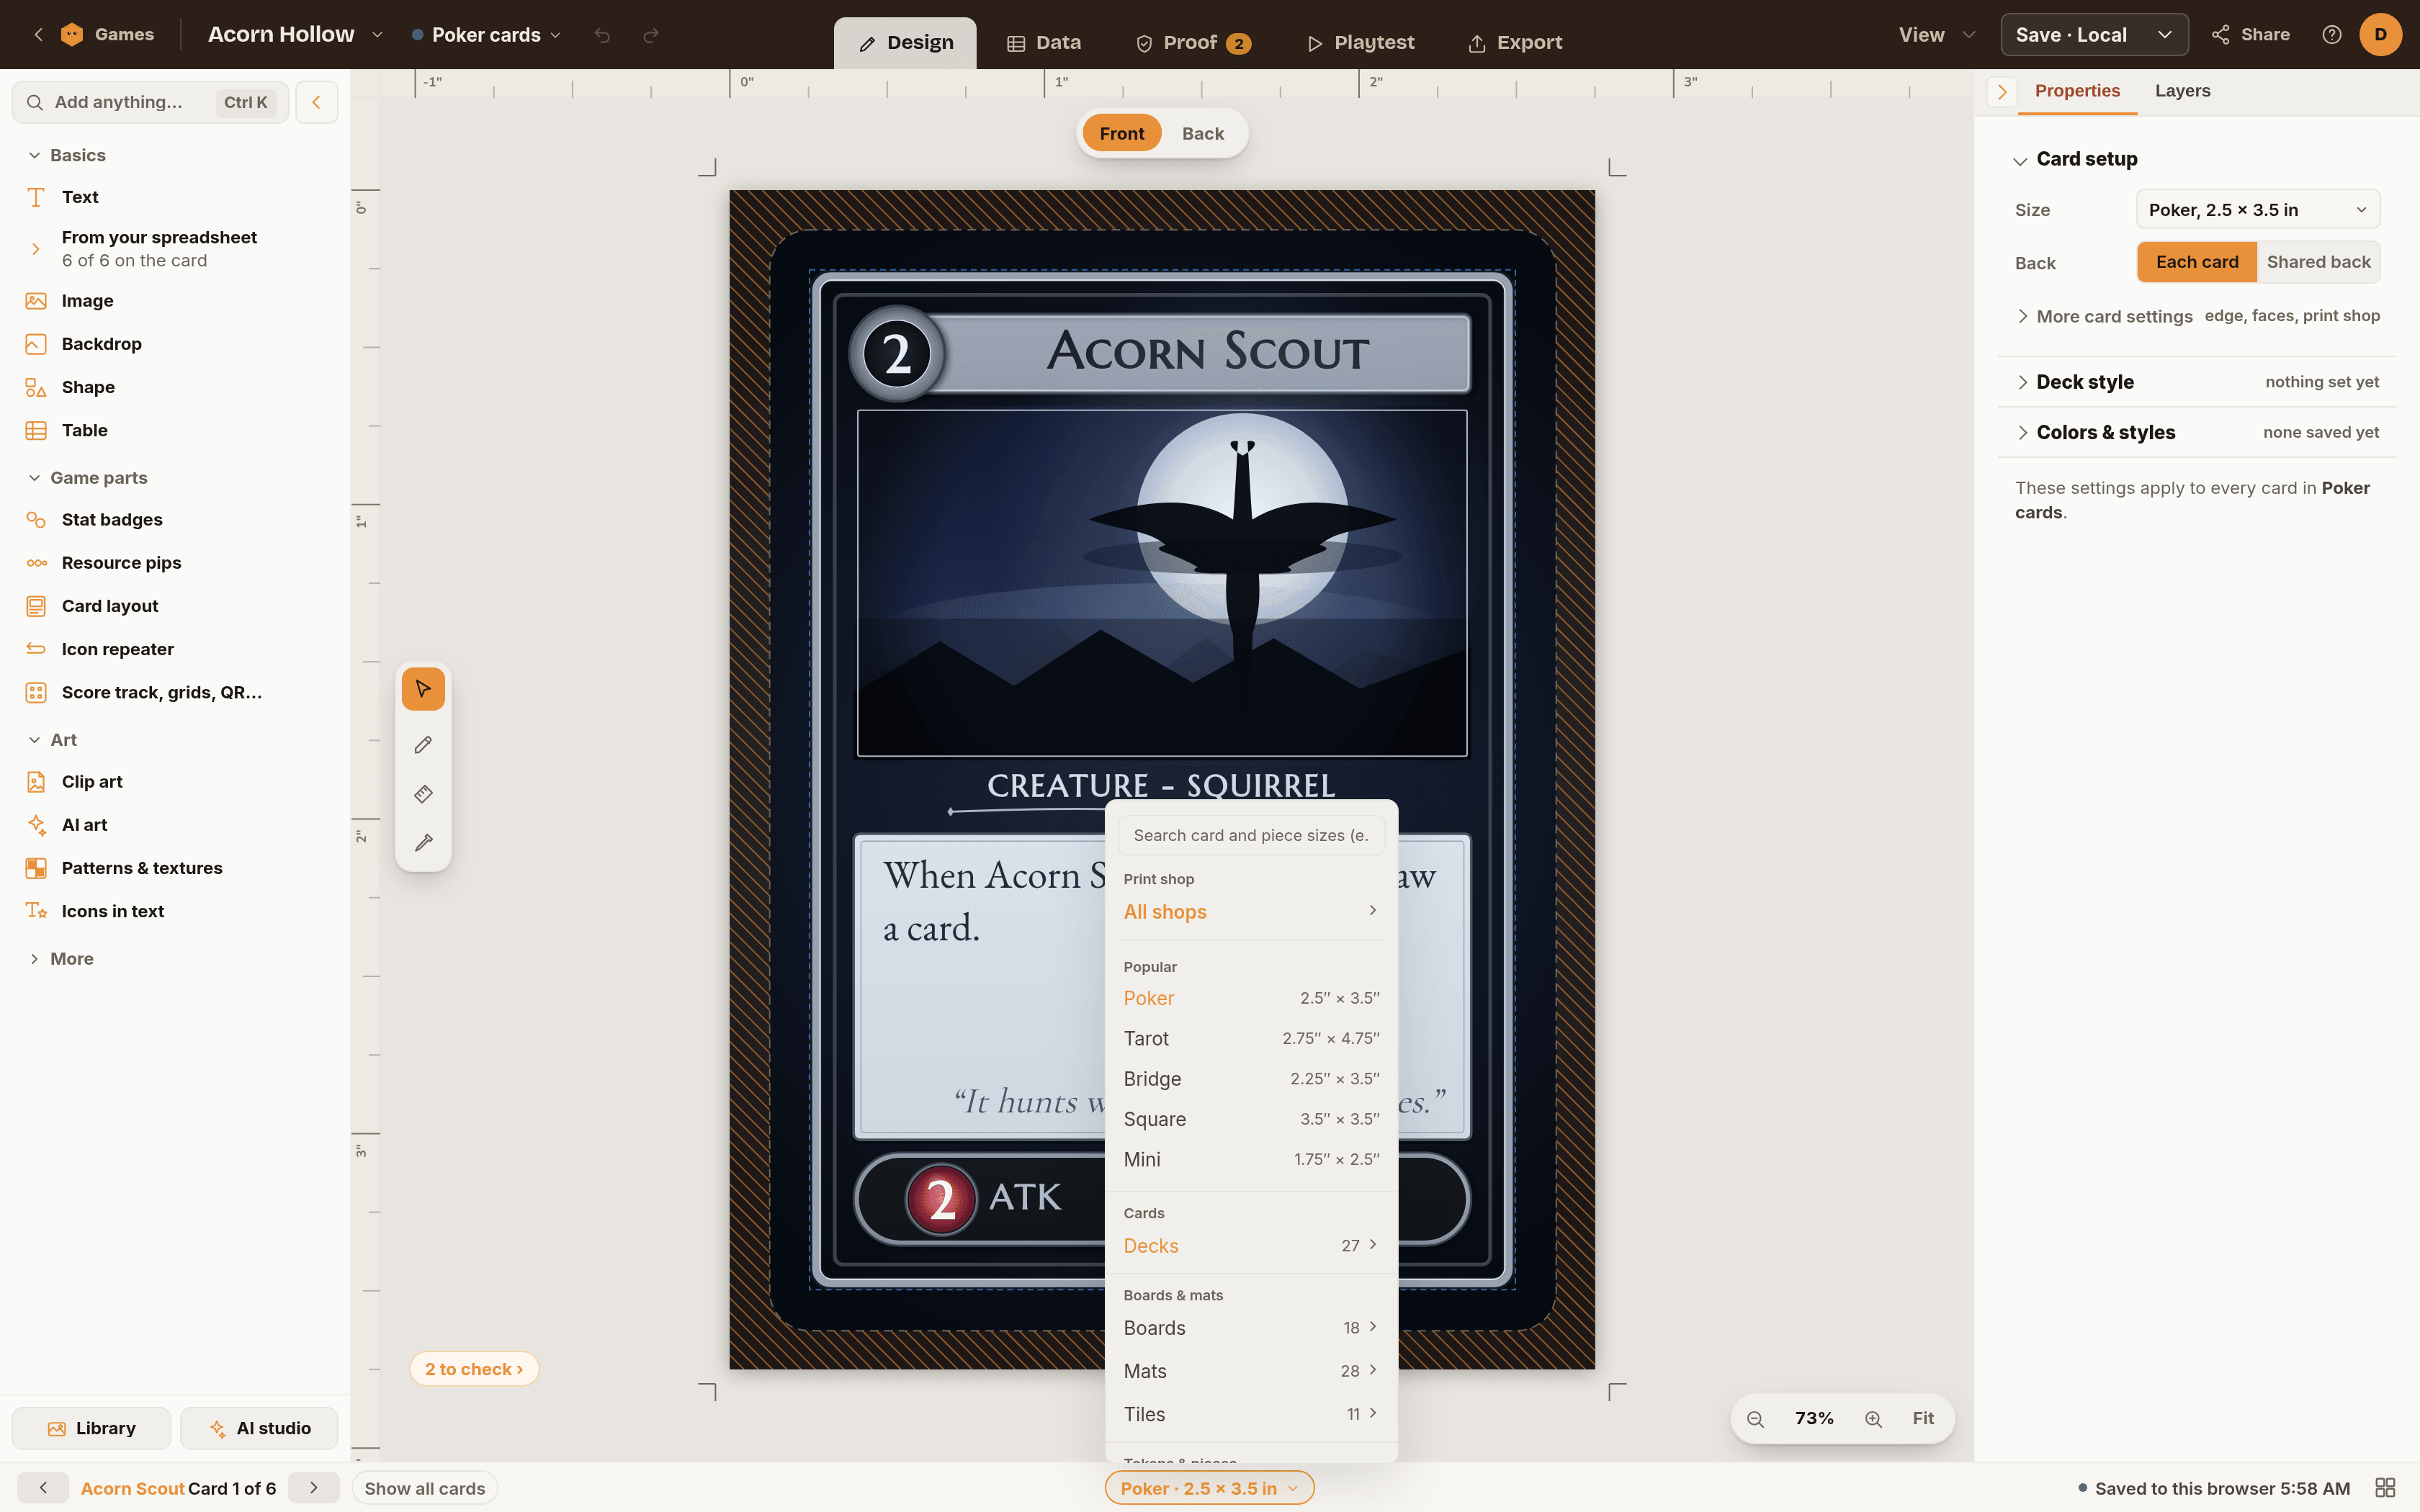Select the ruler measure tool

(x=423, y=794)
